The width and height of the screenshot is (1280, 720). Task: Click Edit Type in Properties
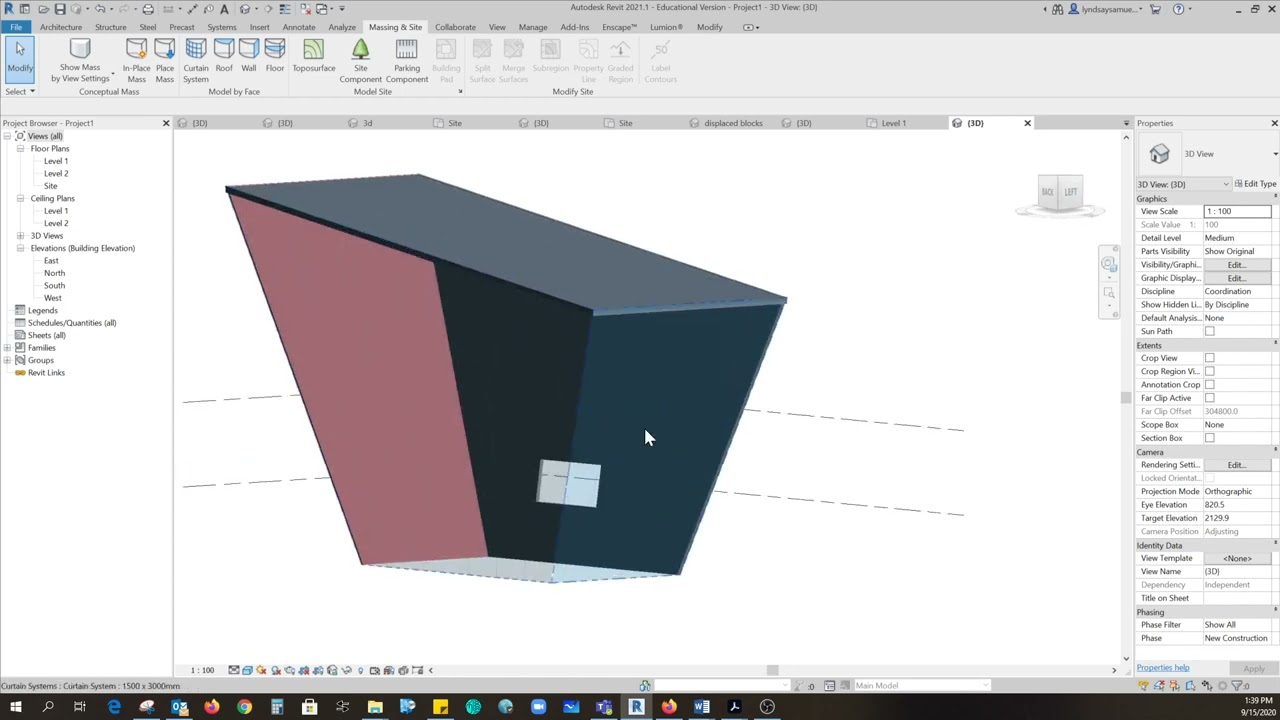click(x=1255, y=184)
